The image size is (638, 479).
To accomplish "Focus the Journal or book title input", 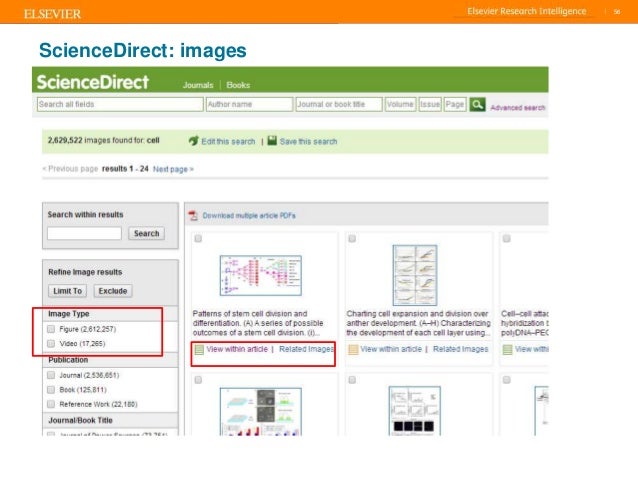I will point(339,104).
